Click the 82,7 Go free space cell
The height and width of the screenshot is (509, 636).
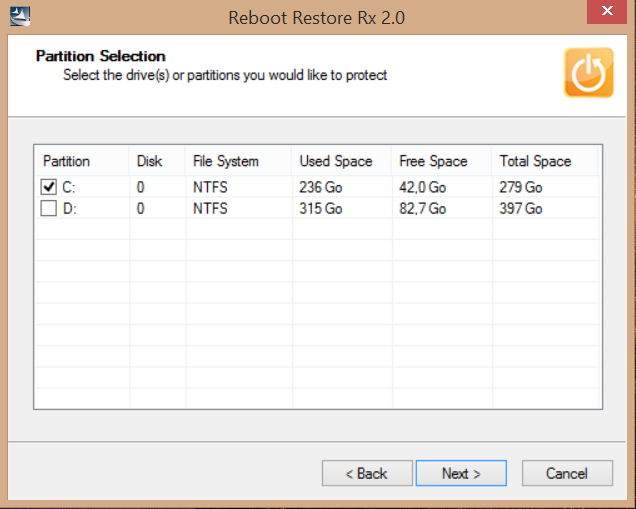pyautogui.click(x=423, y=208)
